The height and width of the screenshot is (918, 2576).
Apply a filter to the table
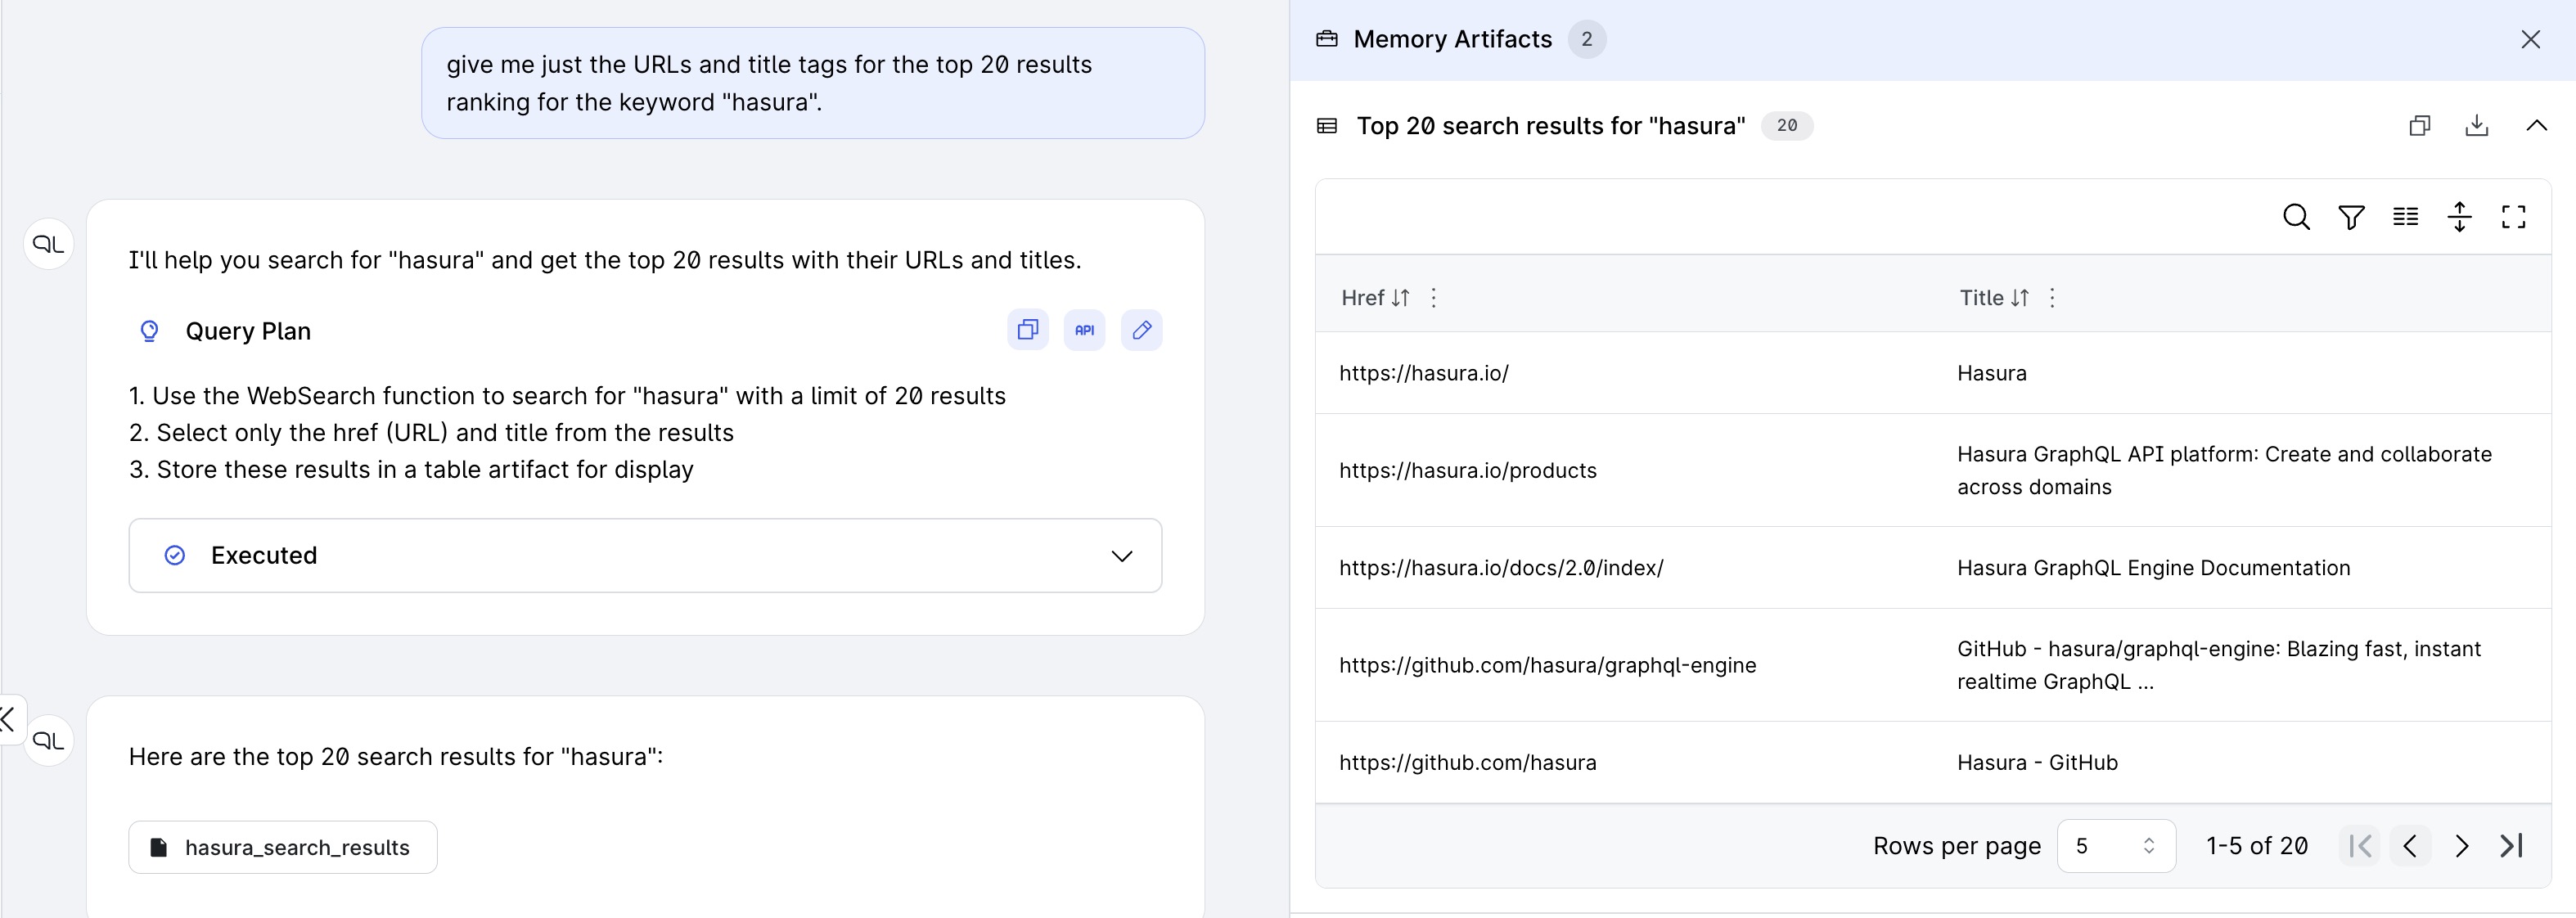click(2351, 217)
